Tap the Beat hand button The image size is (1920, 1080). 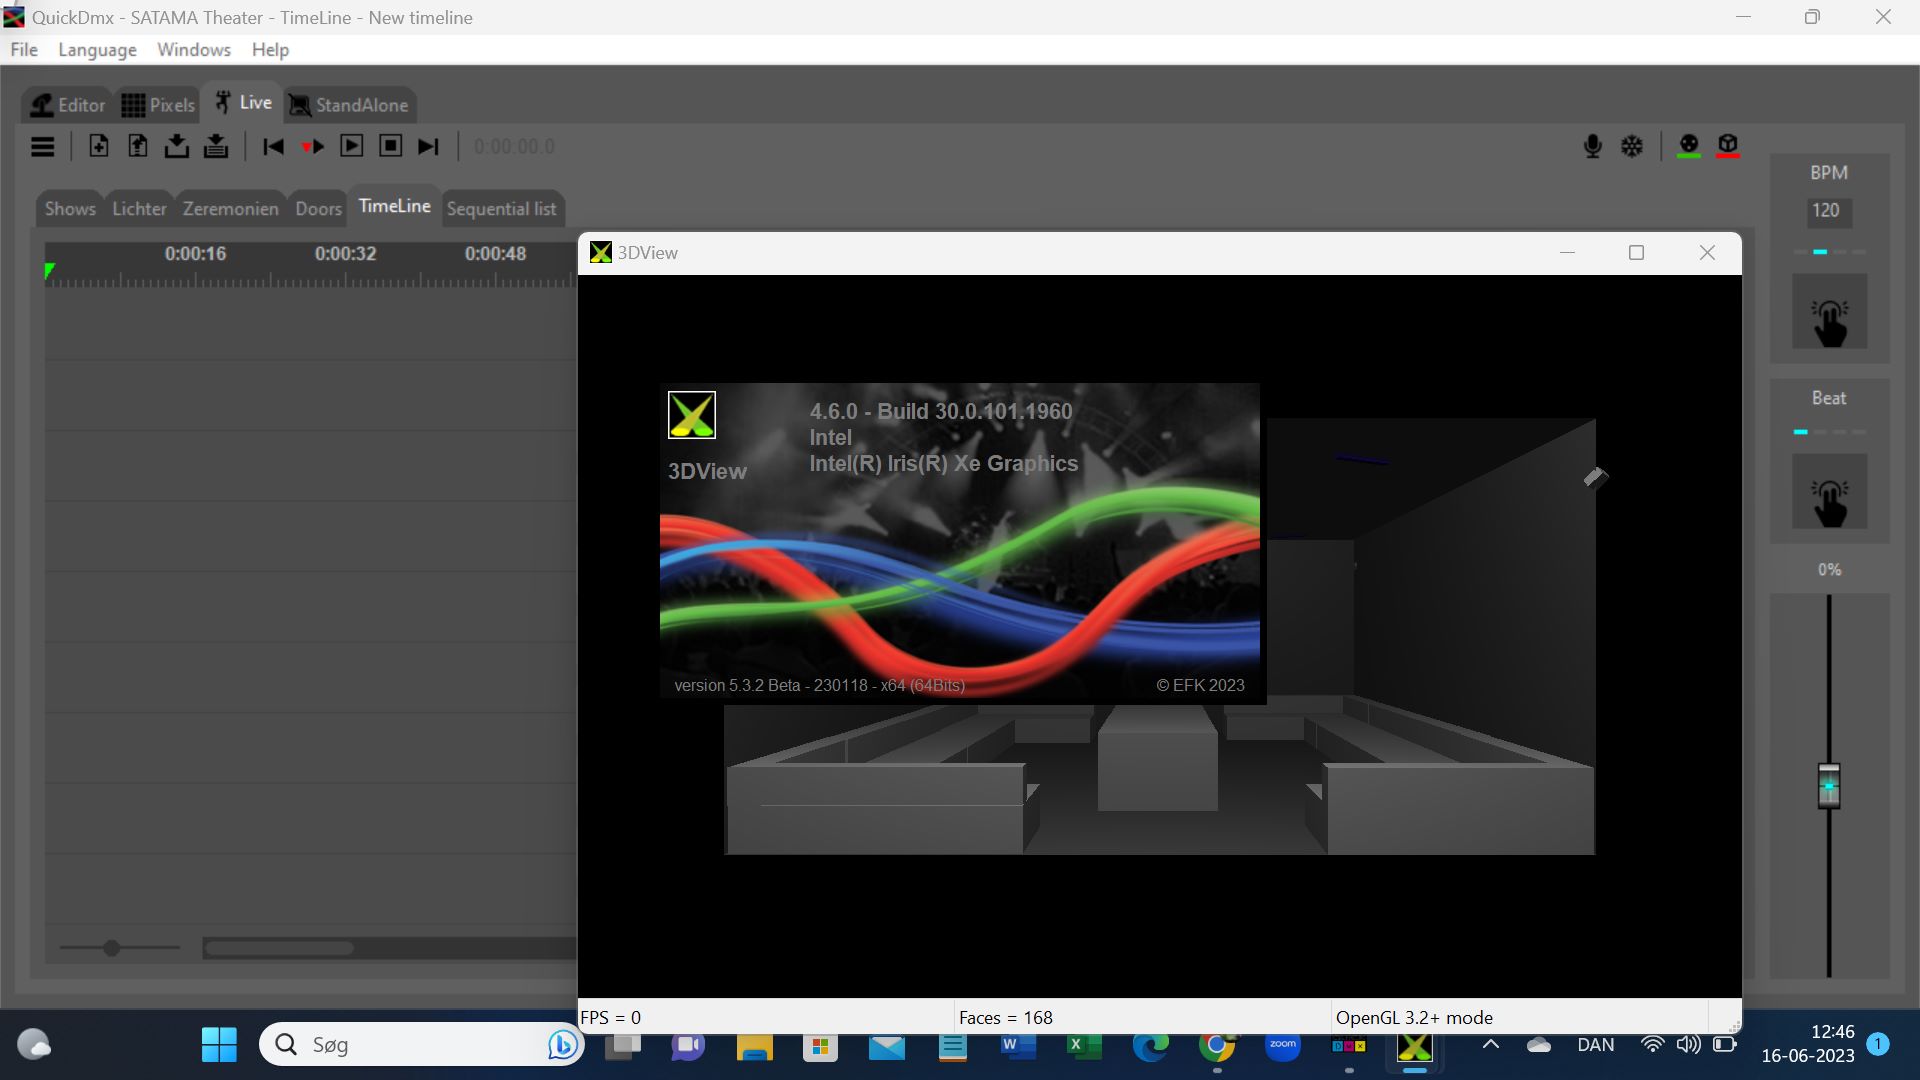pos(1828,492)
